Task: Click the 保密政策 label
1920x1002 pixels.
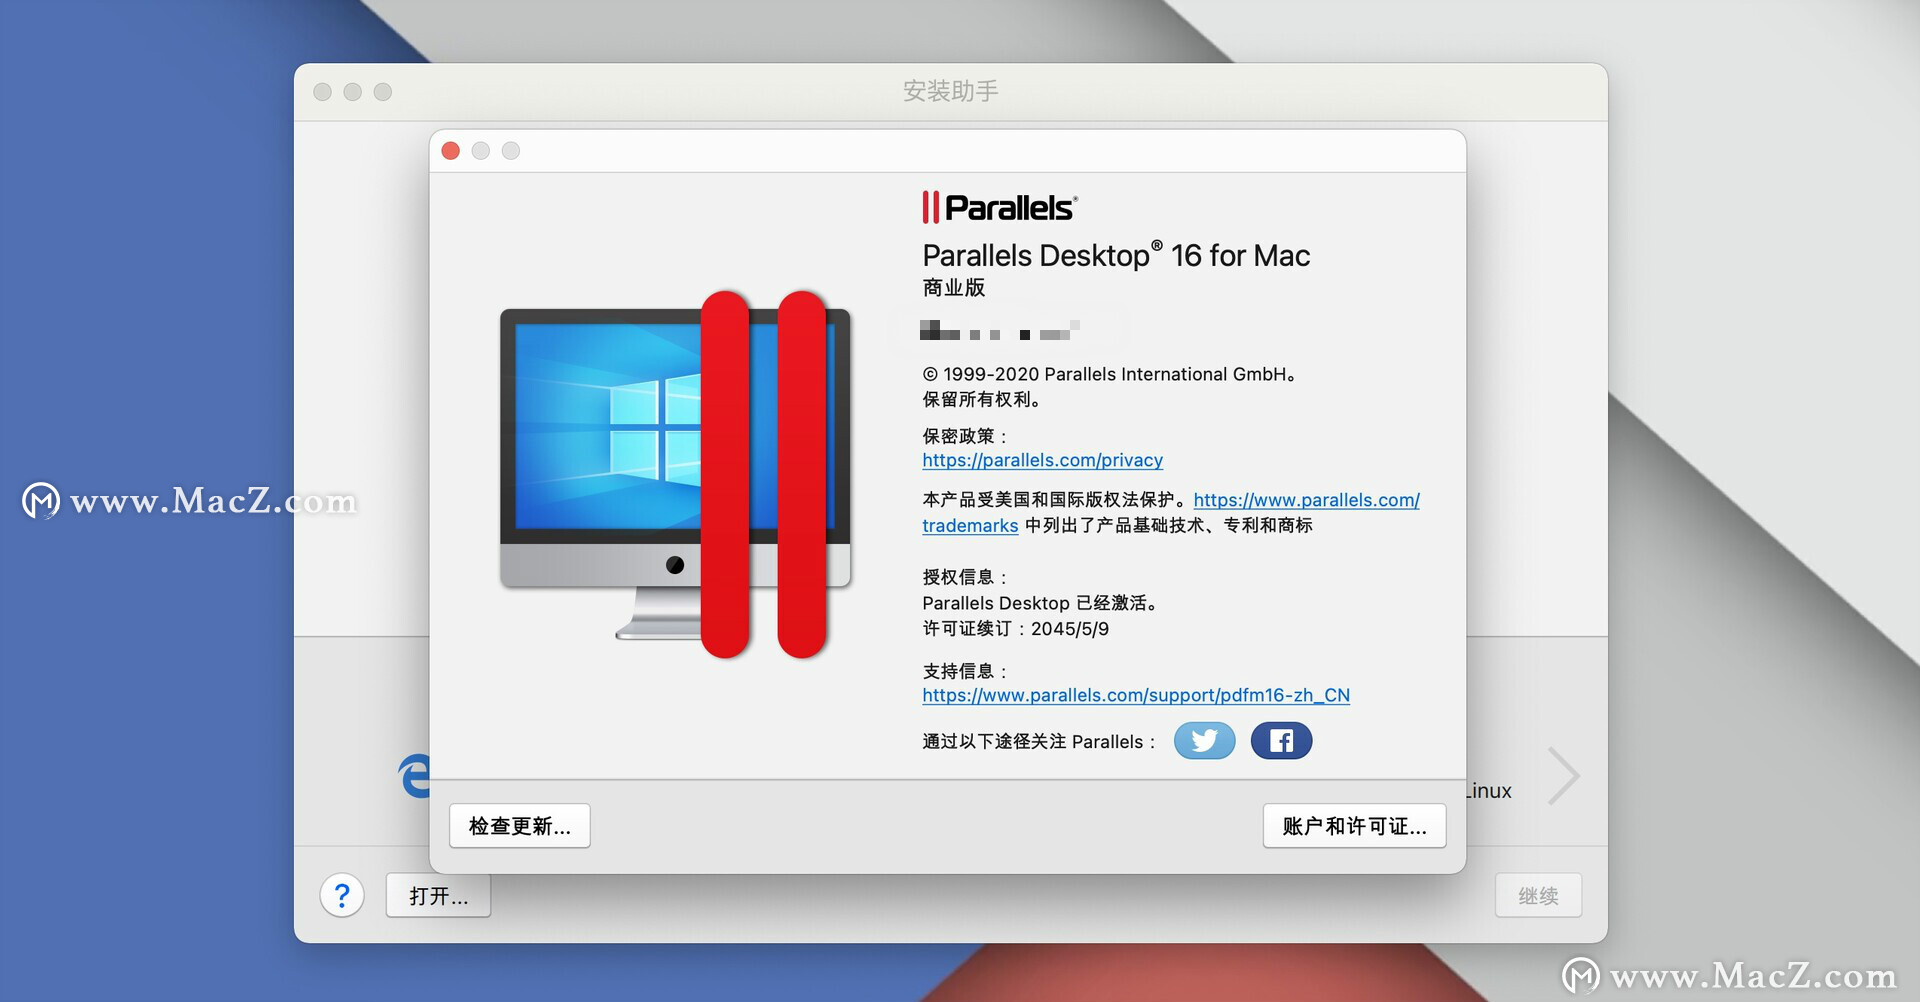Action: (965, 436)
